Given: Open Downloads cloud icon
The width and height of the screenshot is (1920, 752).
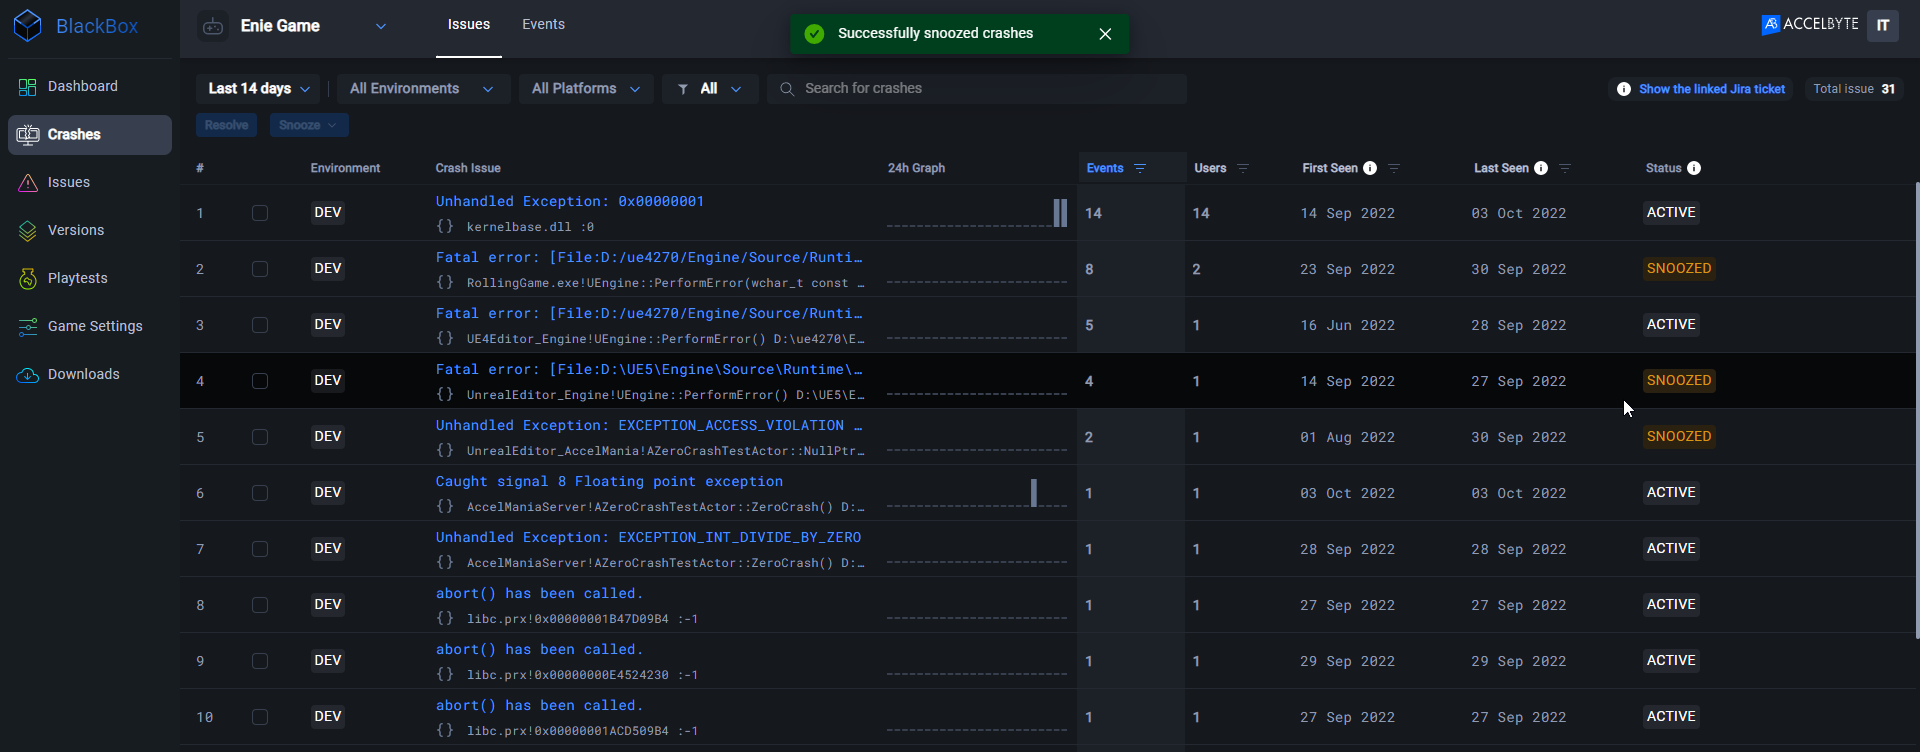Looking at the screenshot, I should coord(28,375).
